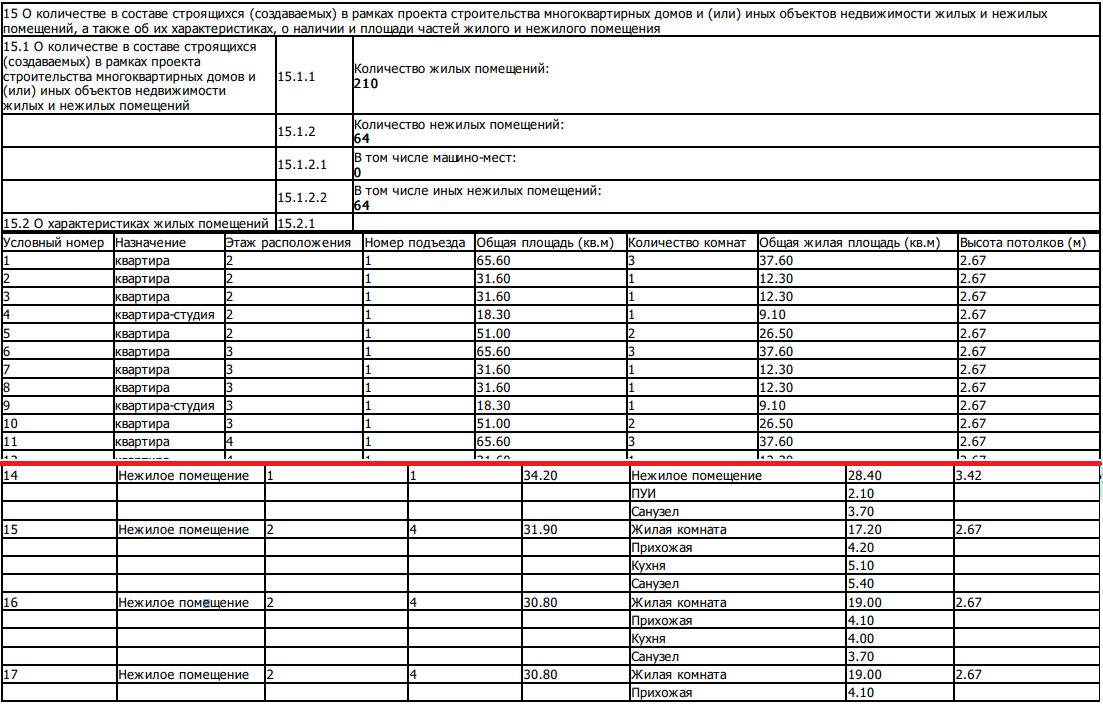Click the 'Назначение' column header
The height and width of the screenshot is (704, 1103).
pyautogui.click(x=151, y=243)
